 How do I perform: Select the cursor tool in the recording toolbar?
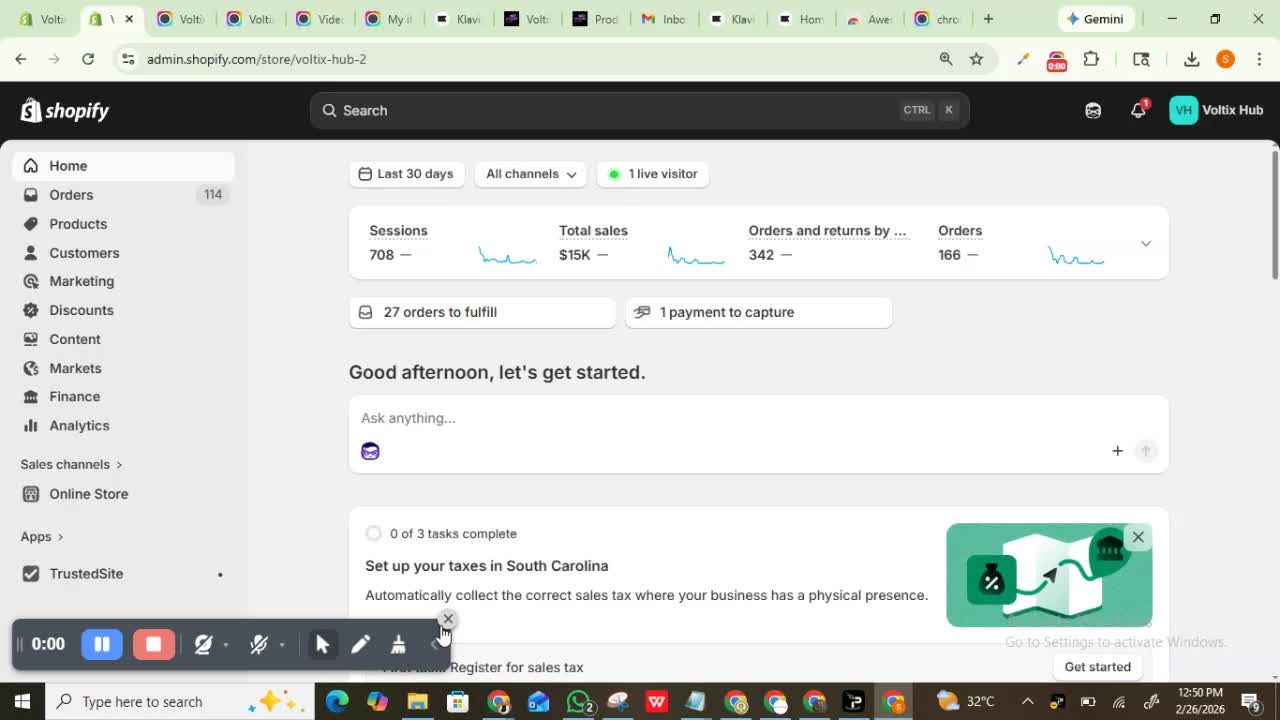(x=323, y=644)
